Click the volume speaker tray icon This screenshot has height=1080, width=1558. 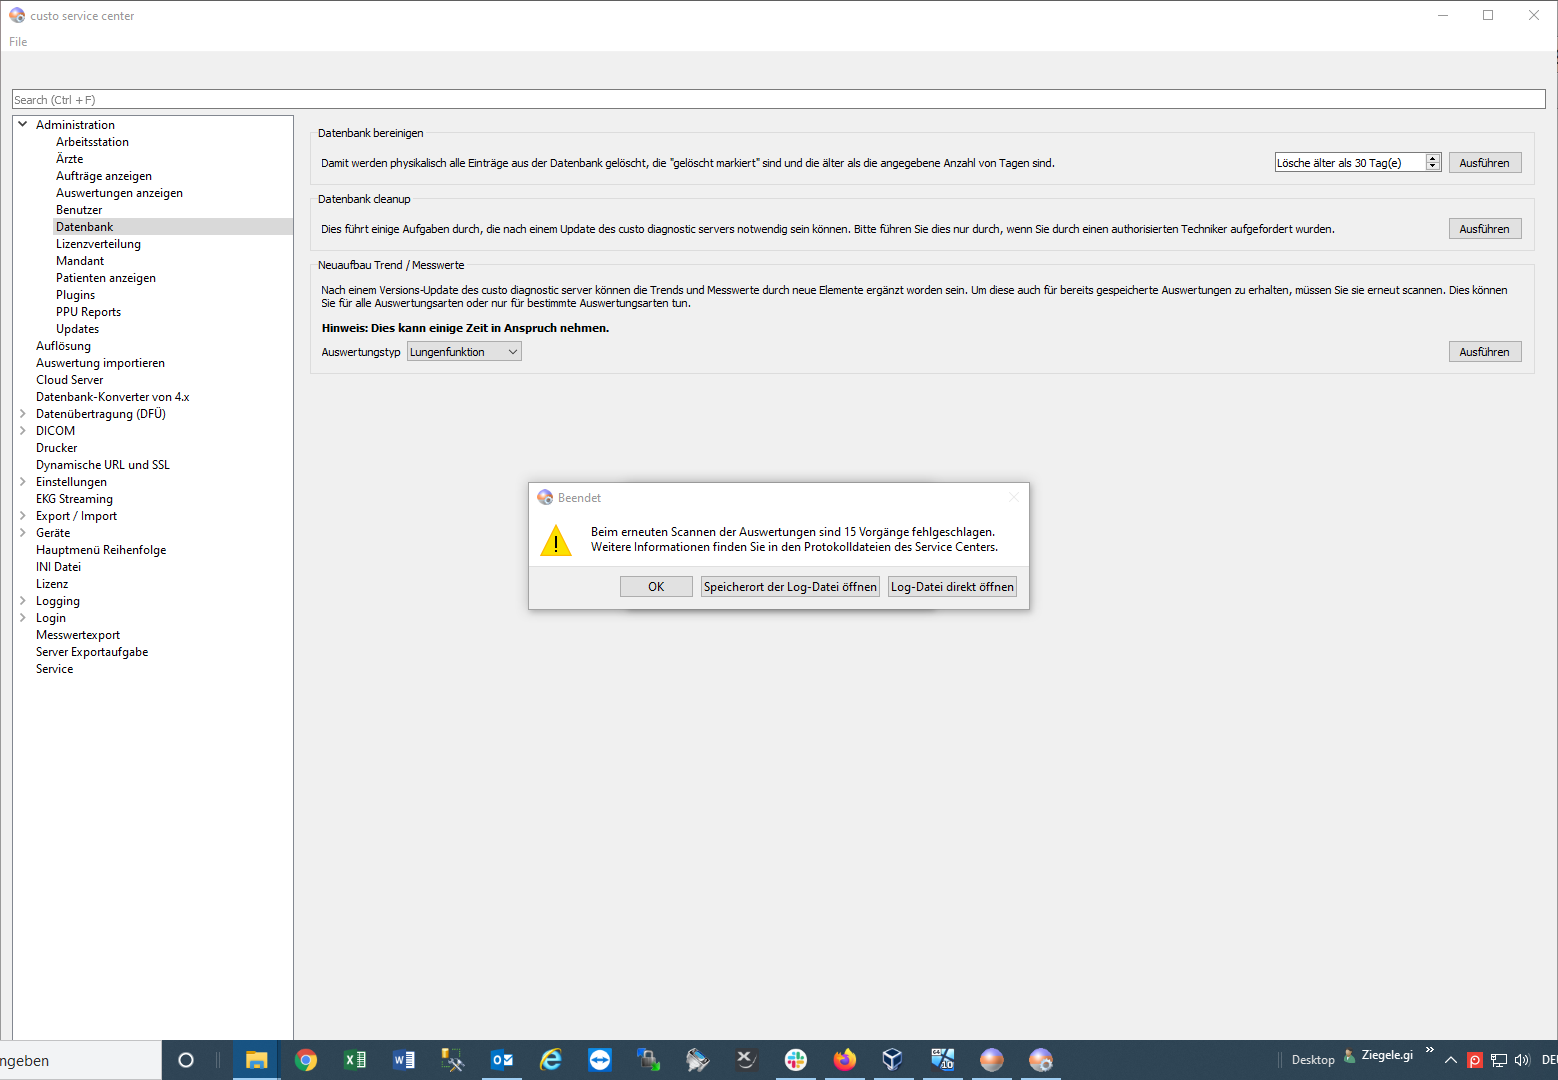click(1522, 1060)
